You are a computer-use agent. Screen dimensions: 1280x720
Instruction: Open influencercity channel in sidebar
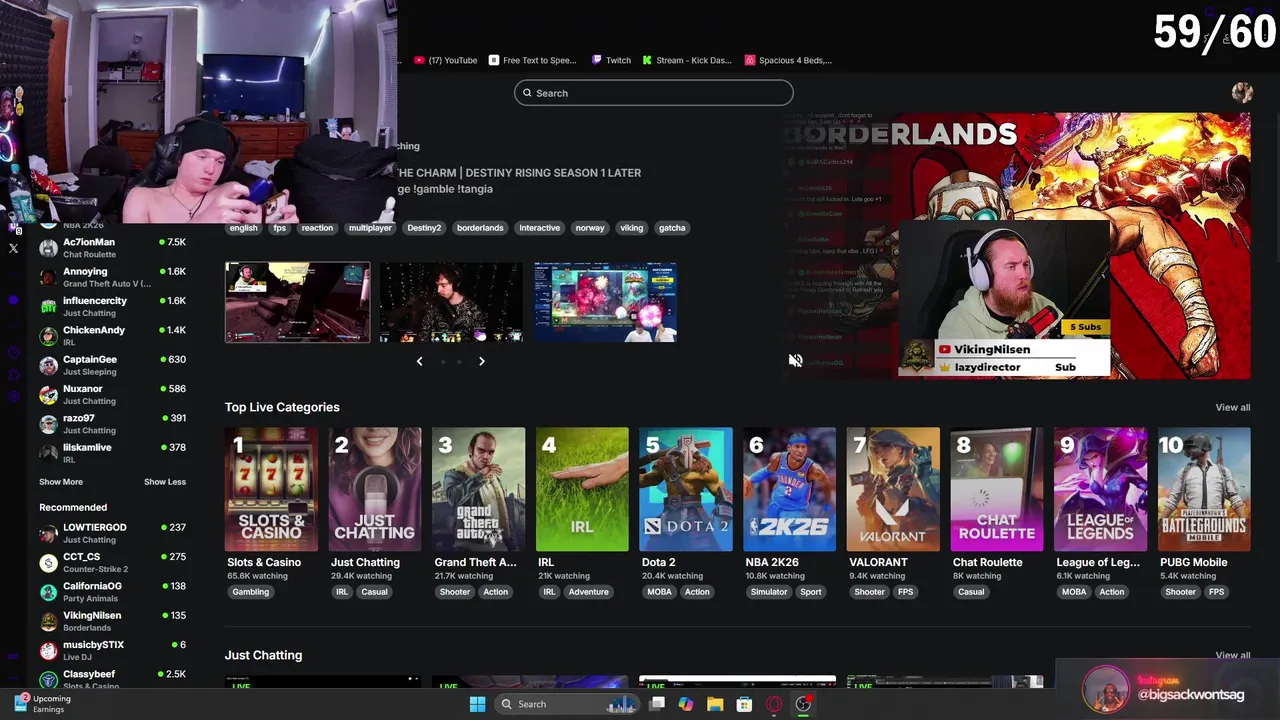[112, 306]
